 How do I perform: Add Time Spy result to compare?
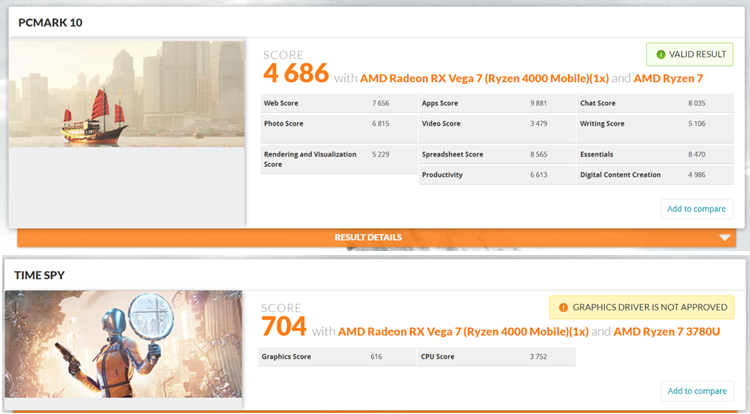click(697, 391)
